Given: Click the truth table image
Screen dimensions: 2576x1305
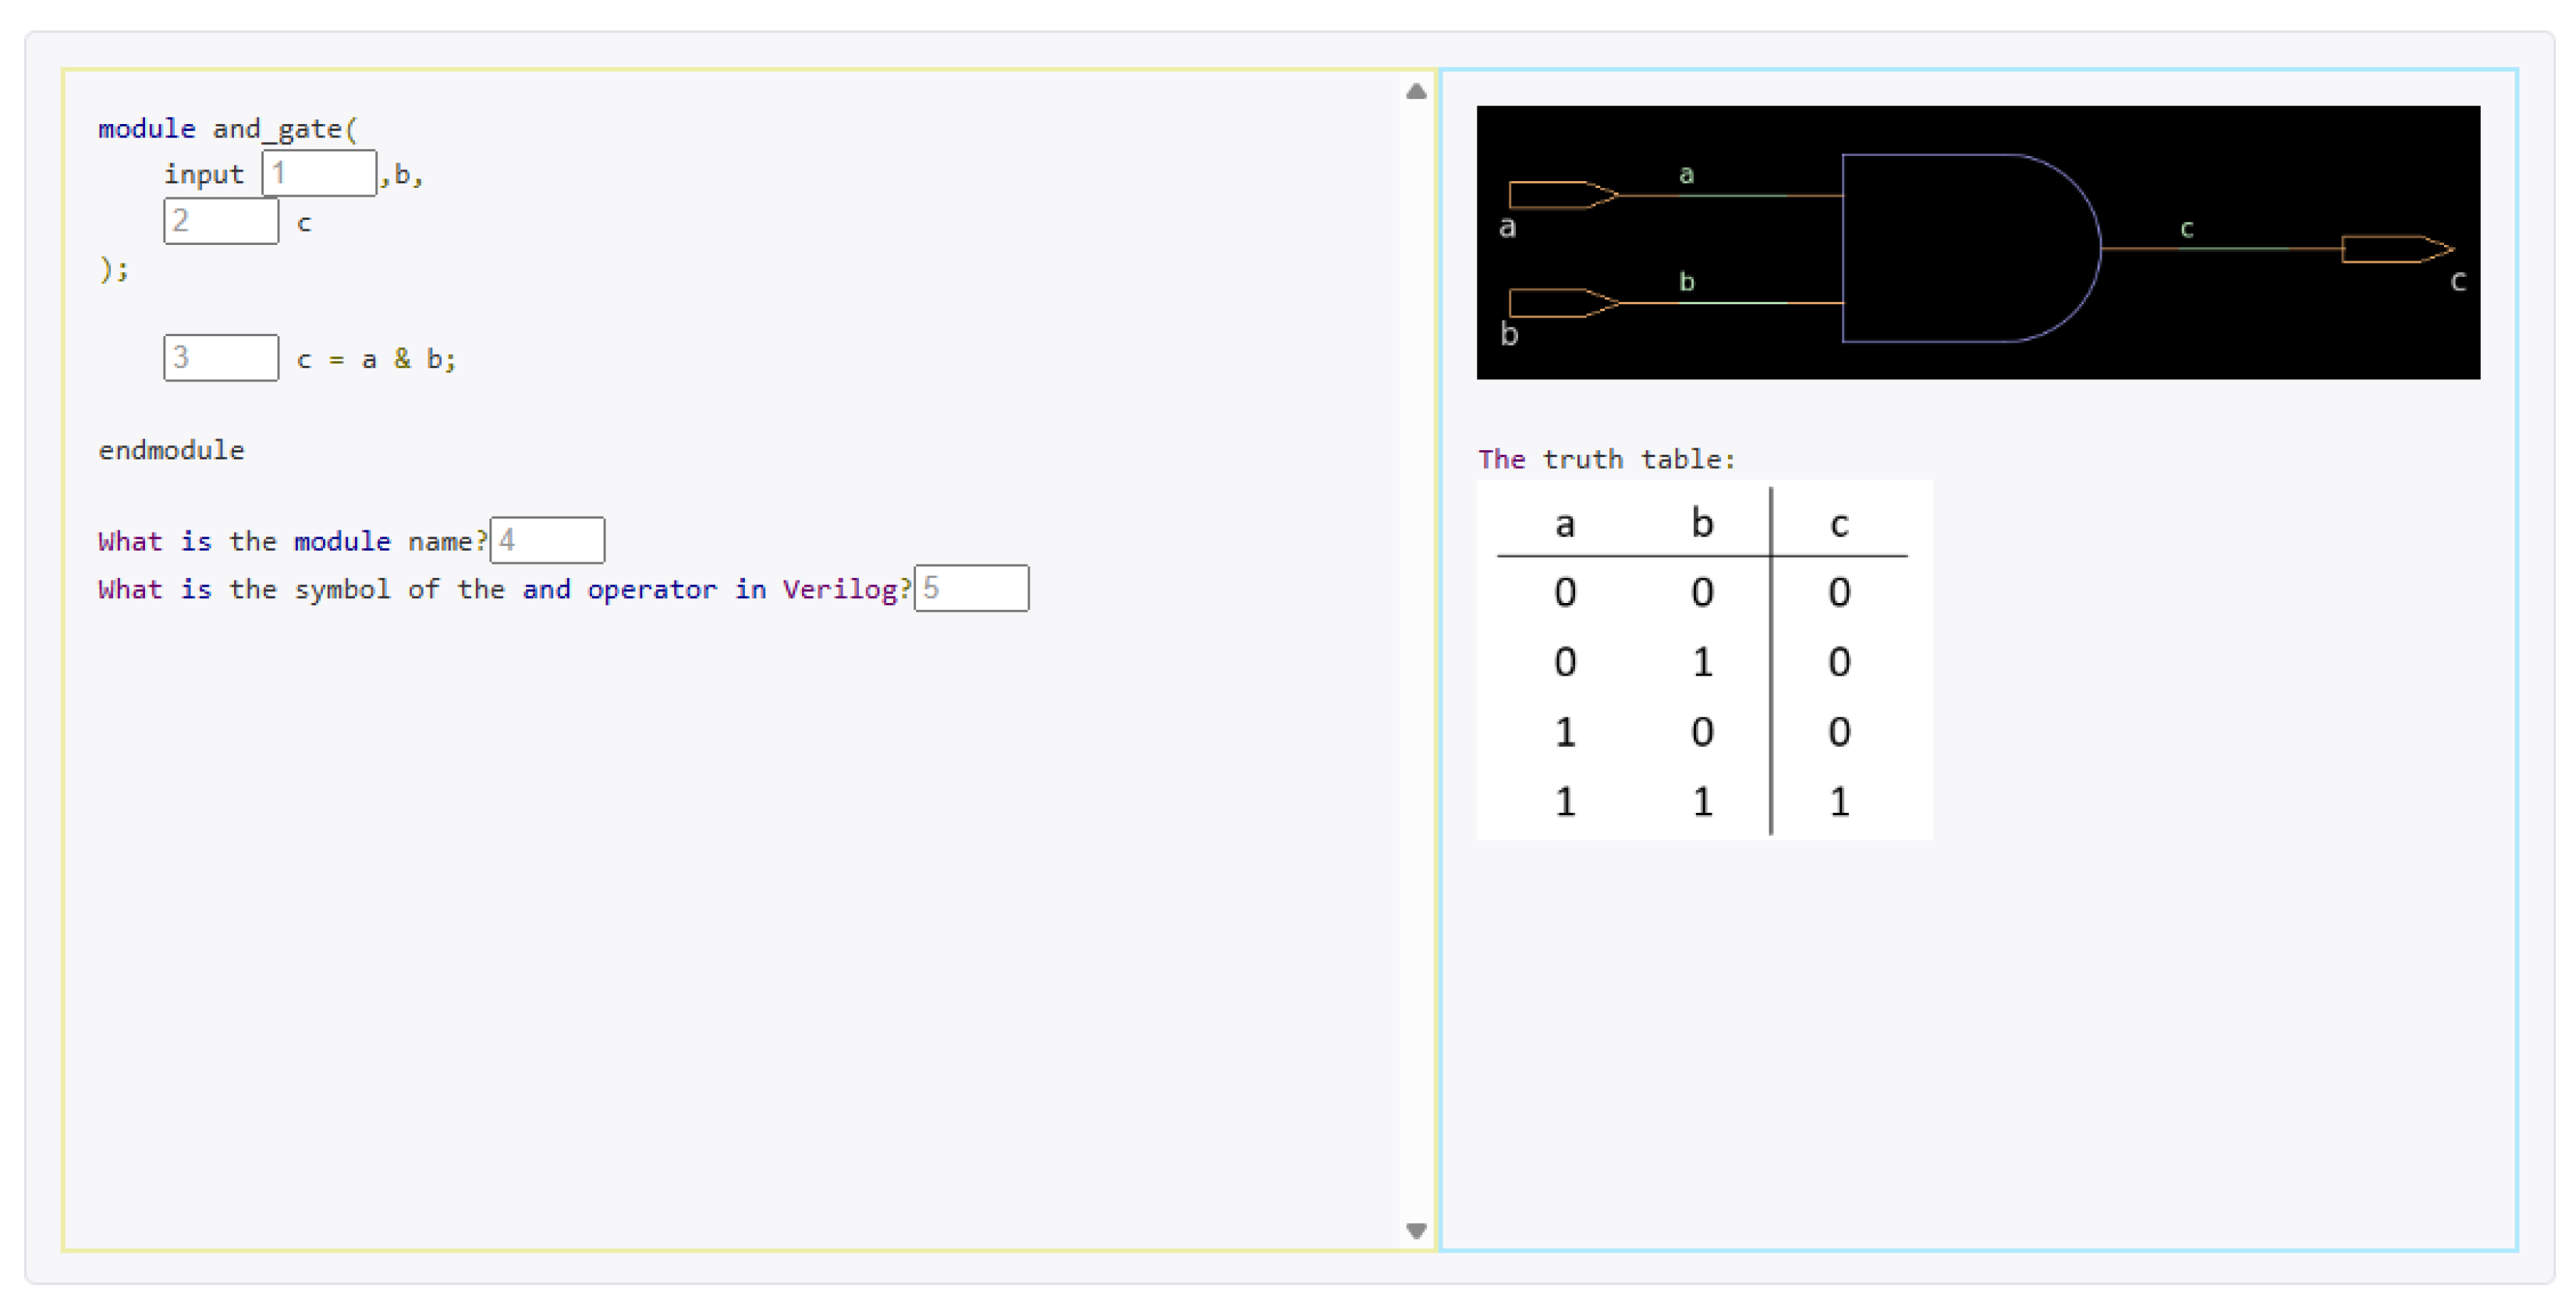Looking at the screenshot, I should click(1704, 661).
